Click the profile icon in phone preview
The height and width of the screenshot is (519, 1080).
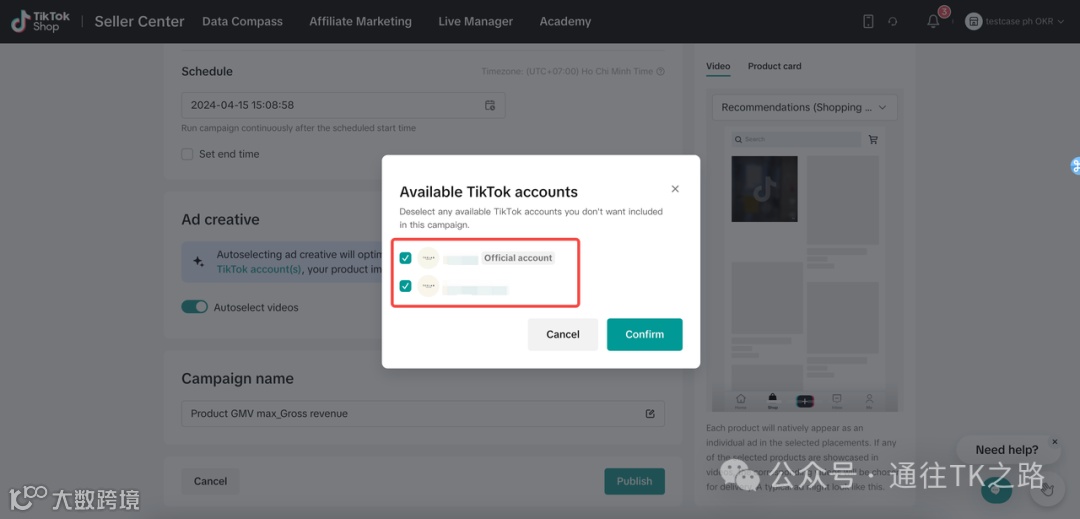pos(869,400)
